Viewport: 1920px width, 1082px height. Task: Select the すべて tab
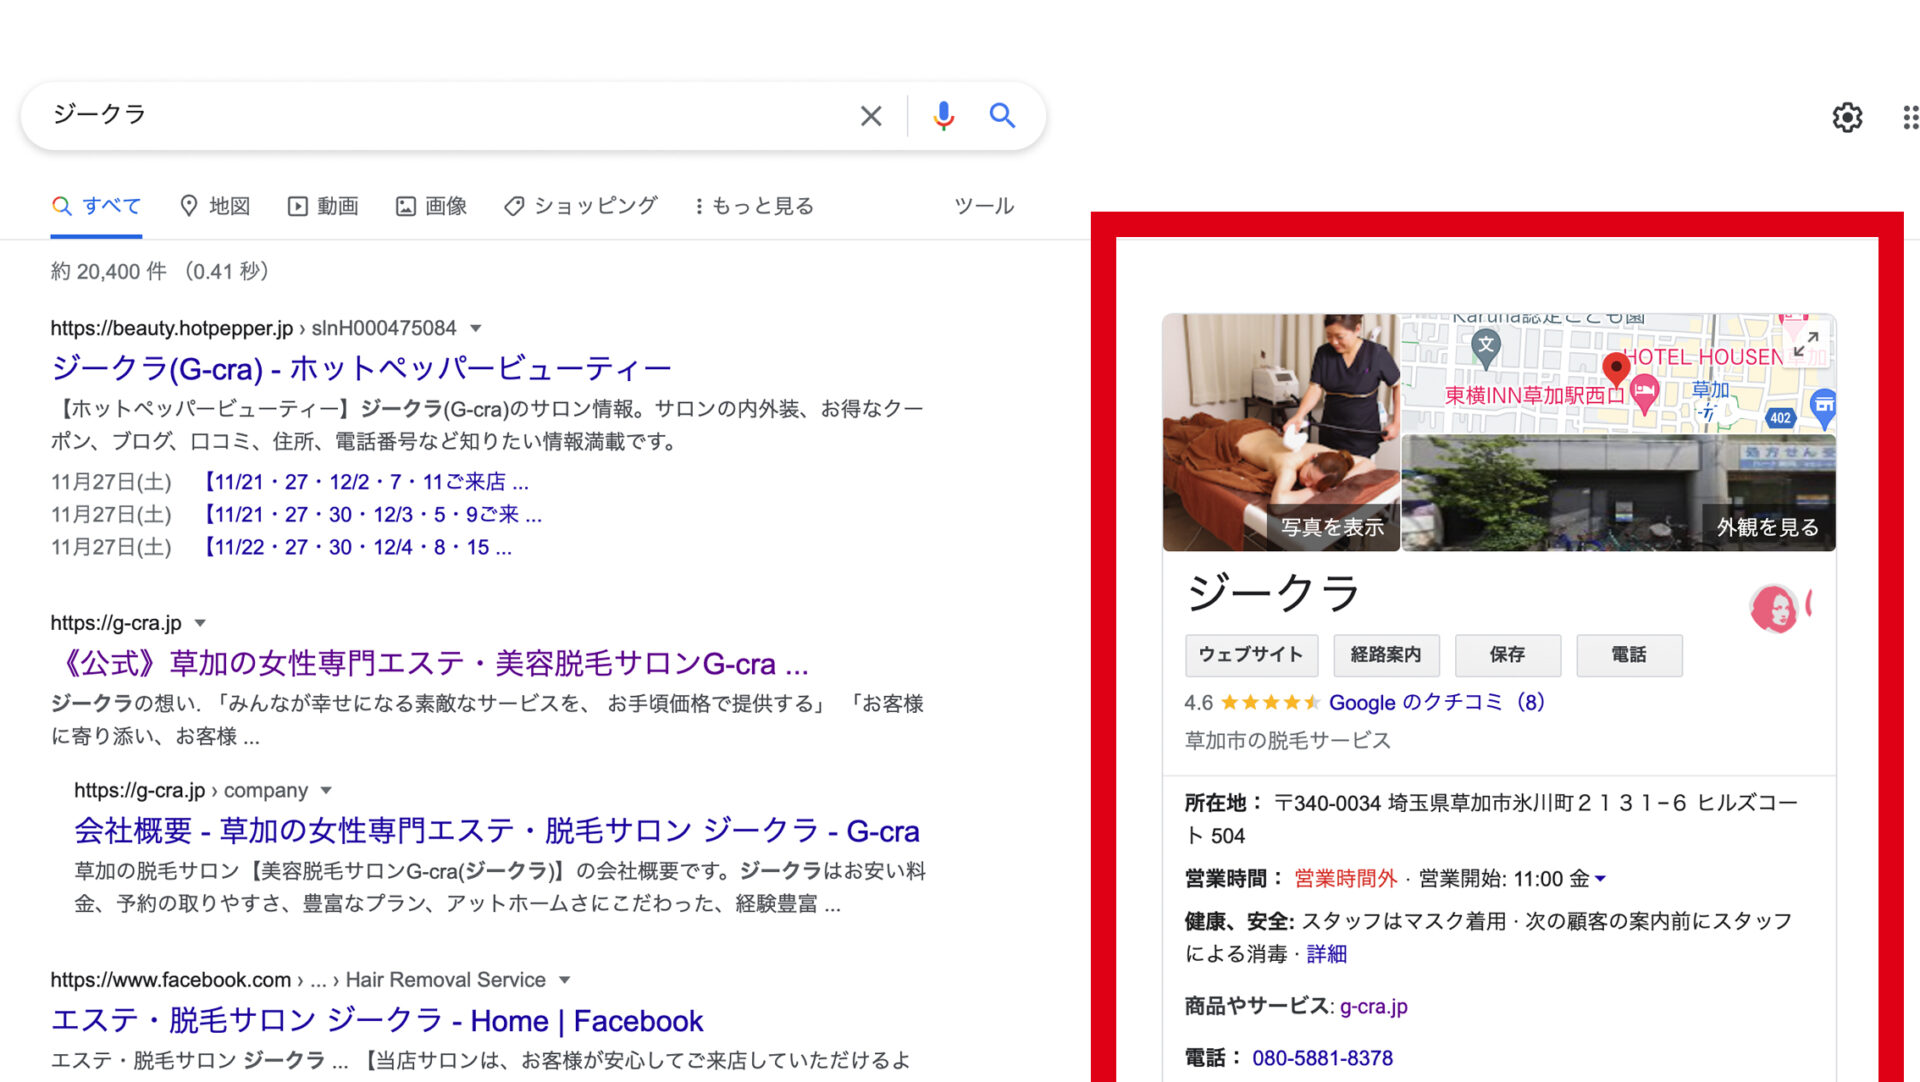click(x=96, y=206)
